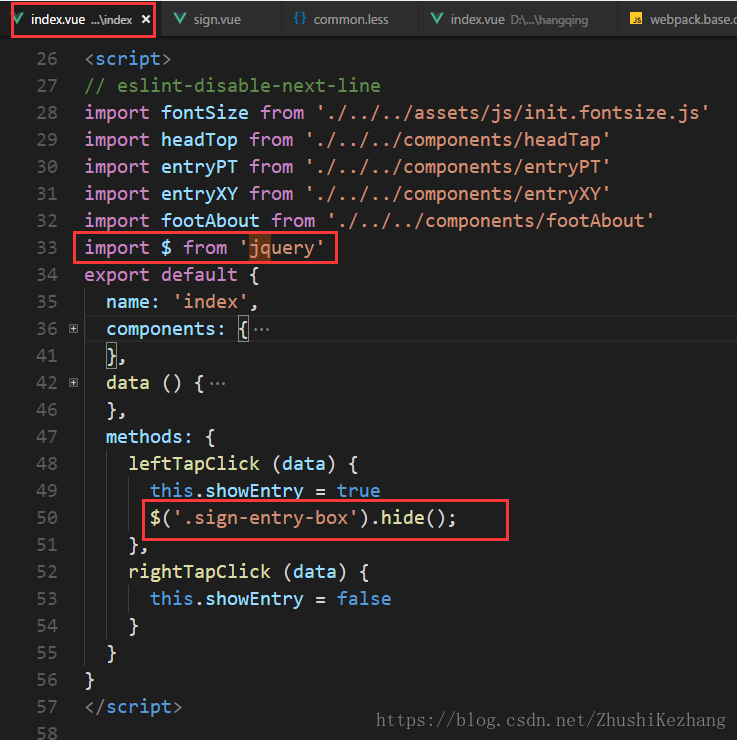
Task: Click the Vue icon on the hangqing index.vue tab
Action: [x=436, y=19]
